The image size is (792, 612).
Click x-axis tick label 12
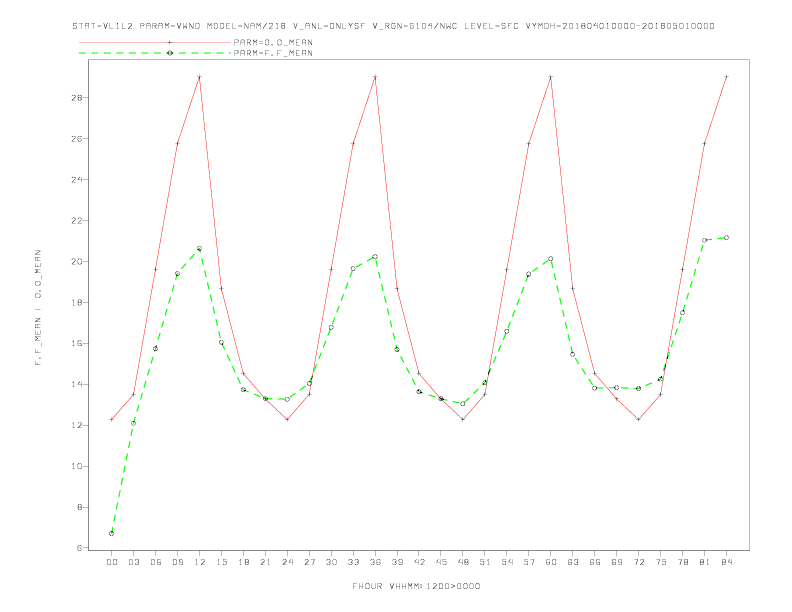point(200,562)
